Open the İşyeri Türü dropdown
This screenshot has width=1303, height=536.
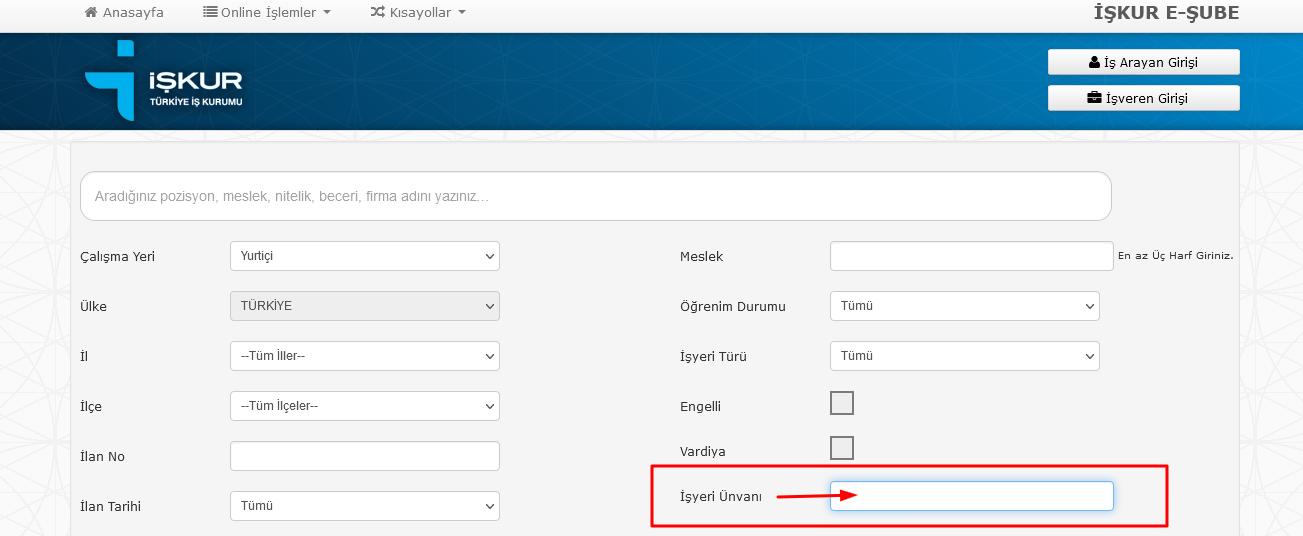click(965, 356)
